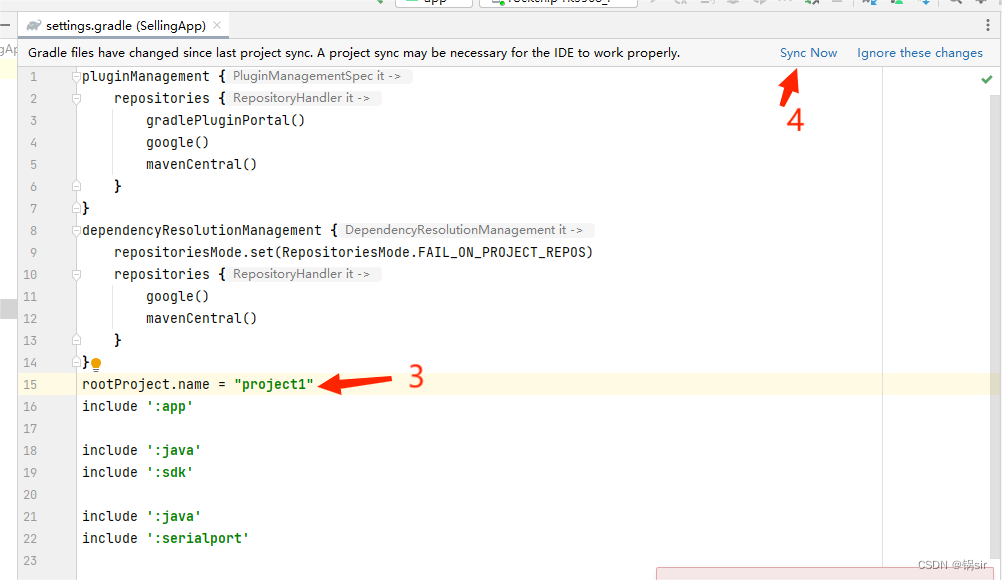Viewport: 1002px width, 580px height.
Task: Click line number 15 in the gutter
Action: click(30, 385)
